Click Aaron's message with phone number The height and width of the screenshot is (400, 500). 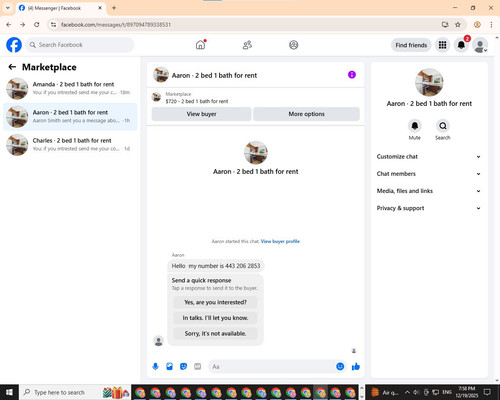[x=216, y=266]
